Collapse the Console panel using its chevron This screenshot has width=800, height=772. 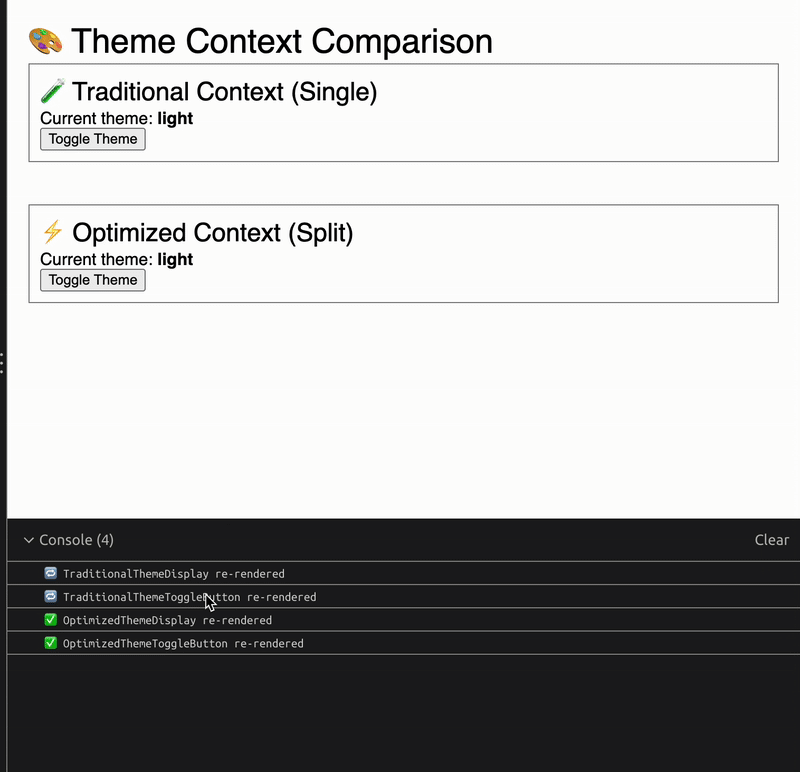tap(29, 540)
